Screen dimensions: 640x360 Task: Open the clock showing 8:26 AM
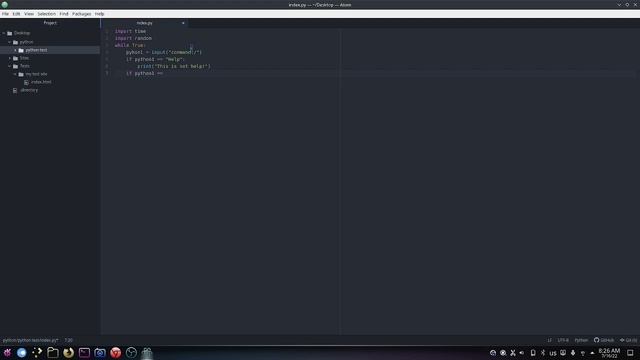(x=609, y=353)
